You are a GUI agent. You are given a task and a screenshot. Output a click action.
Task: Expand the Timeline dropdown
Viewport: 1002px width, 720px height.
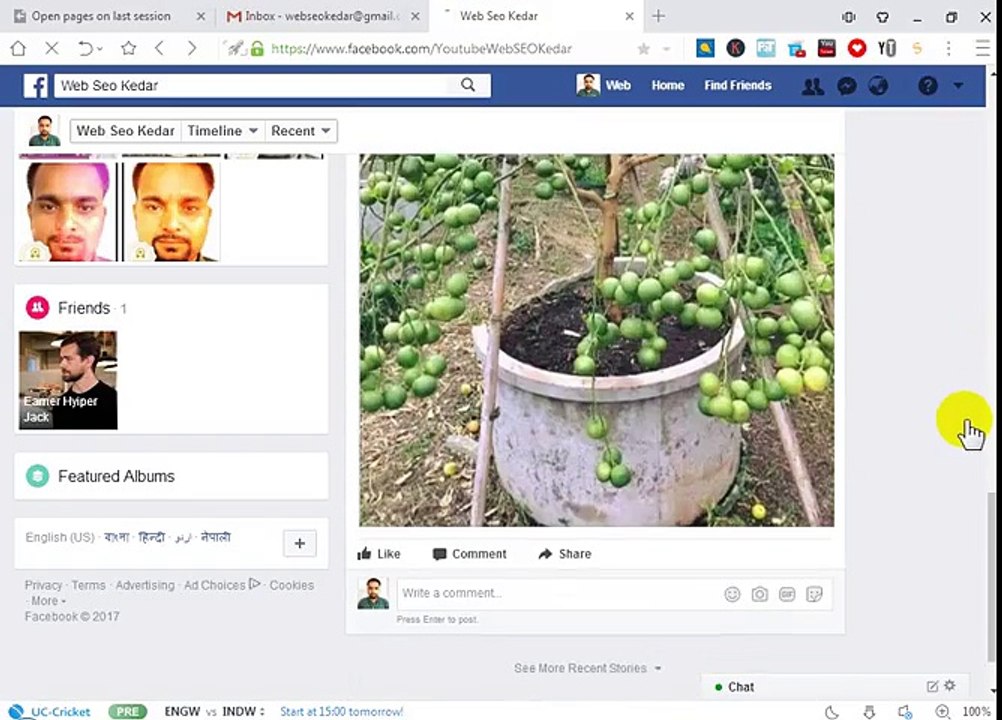222,130
